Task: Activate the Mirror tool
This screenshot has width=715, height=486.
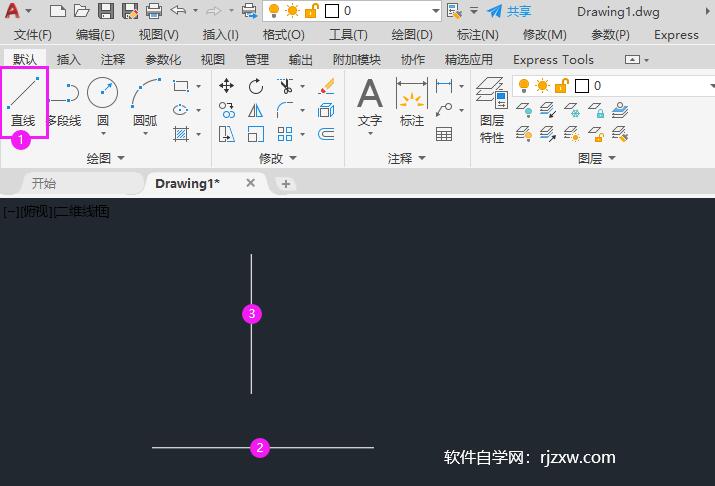Action: (x=256, y=110)
